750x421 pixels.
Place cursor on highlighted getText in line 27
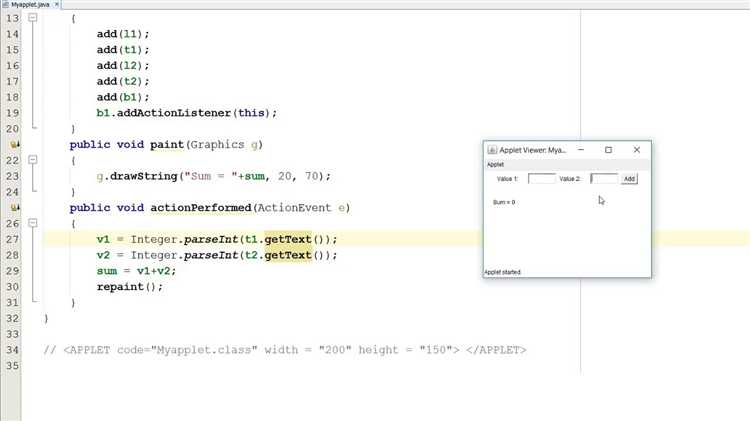[x=288, y=239]
